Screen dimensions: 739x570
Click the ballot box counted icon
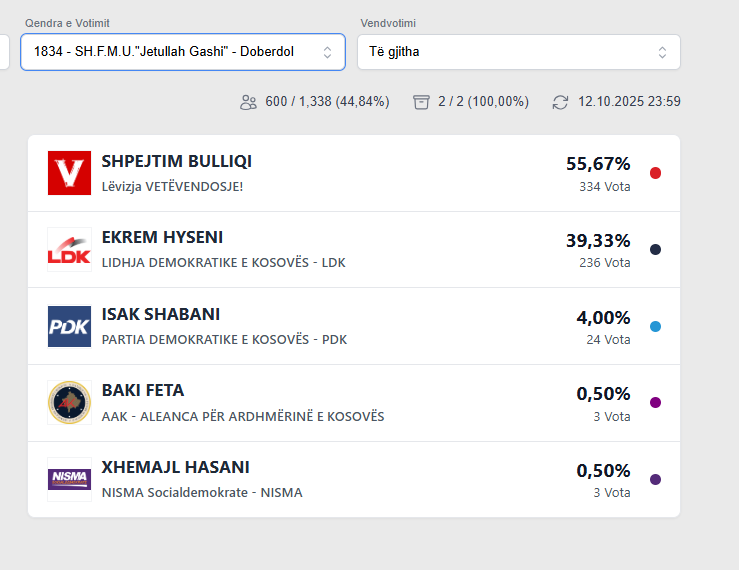click(x=421, y=102)
